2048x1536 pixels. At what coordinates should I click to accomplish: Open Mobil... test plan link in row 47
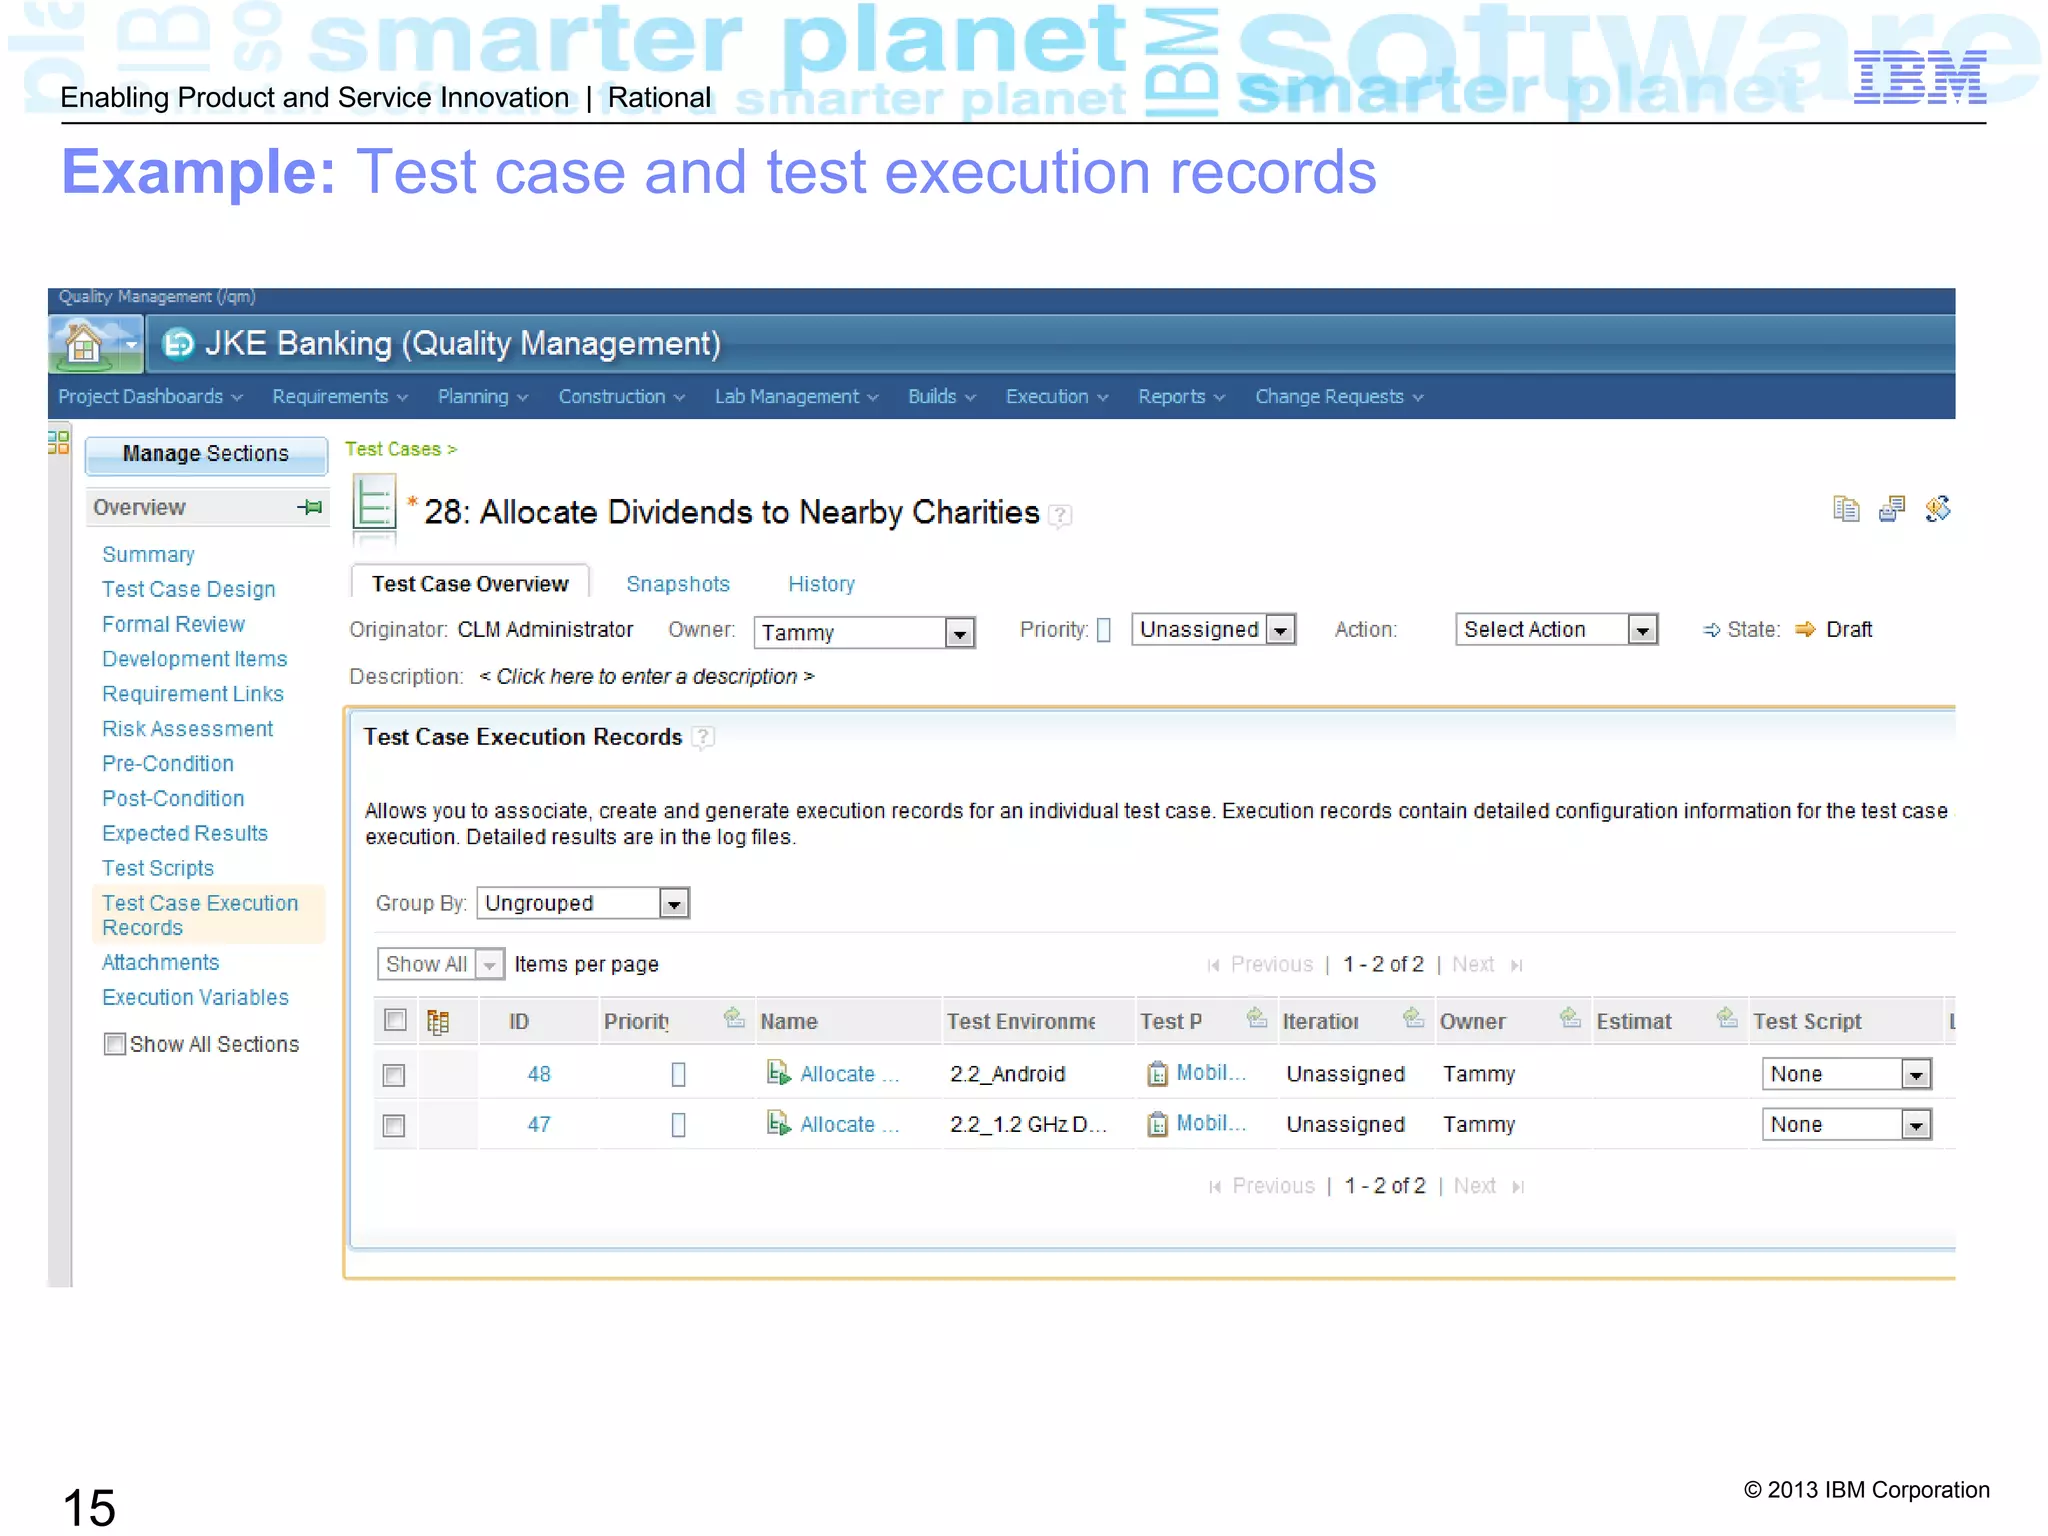[1211, 1124]
